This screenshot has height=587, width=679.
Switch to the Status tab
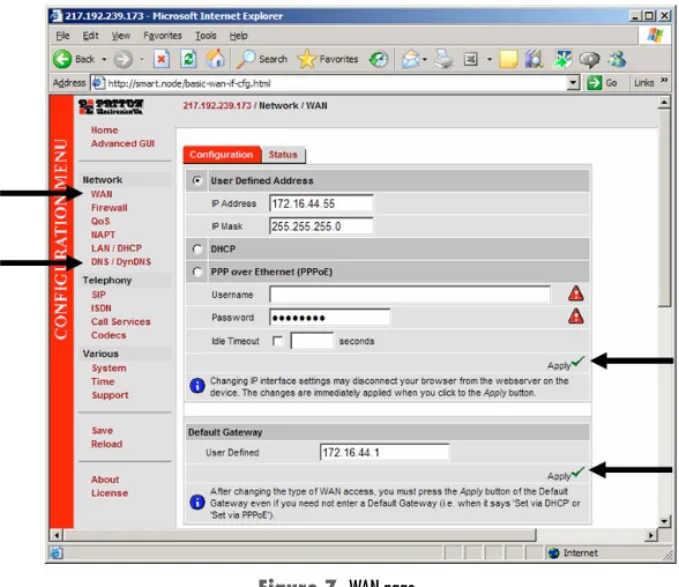(x=283, y=155)
